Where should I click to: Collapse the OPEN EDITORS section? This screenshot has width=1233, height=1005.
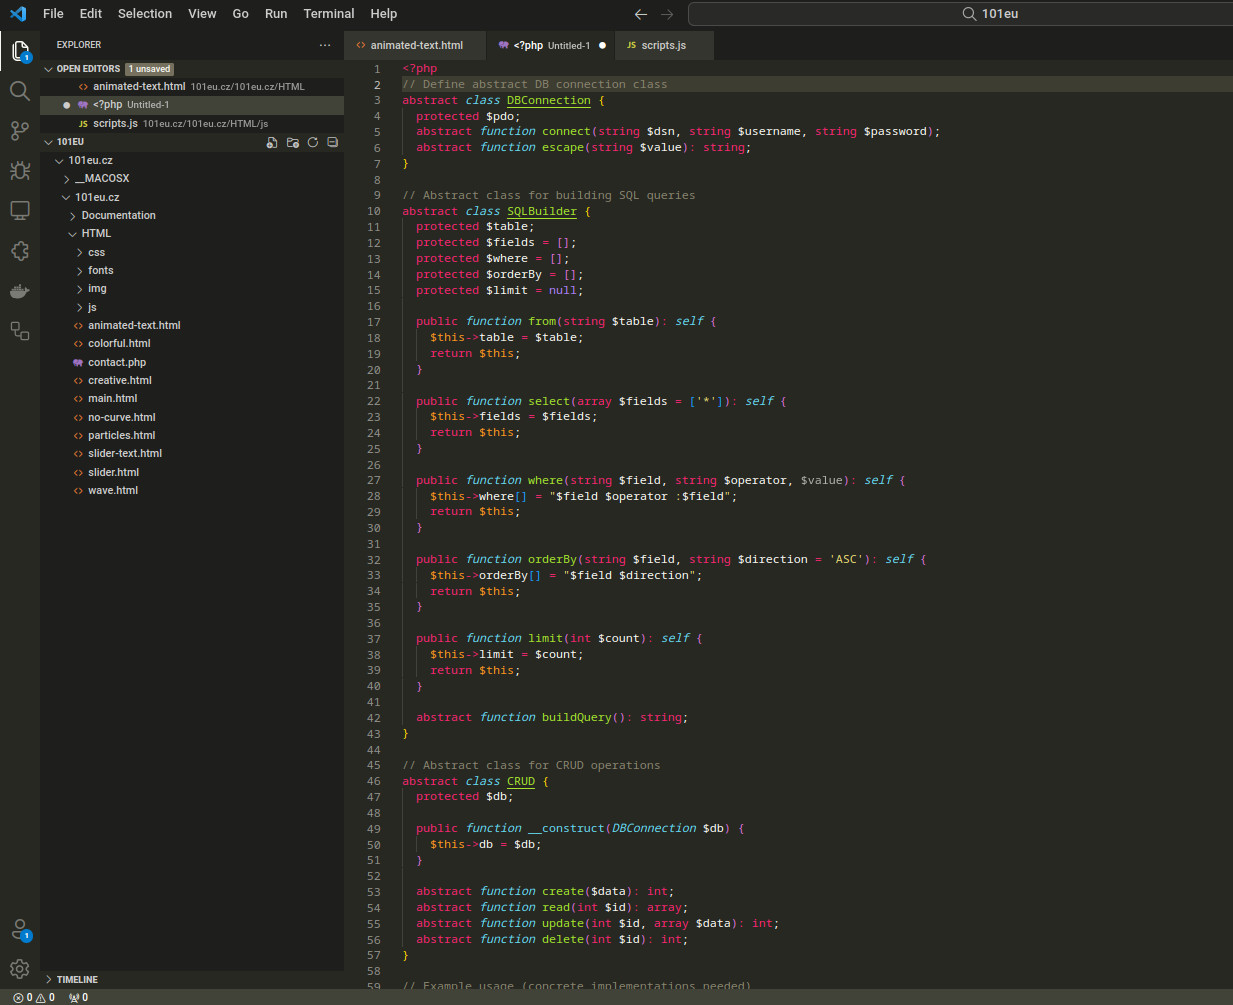click(x=87, y=69)
